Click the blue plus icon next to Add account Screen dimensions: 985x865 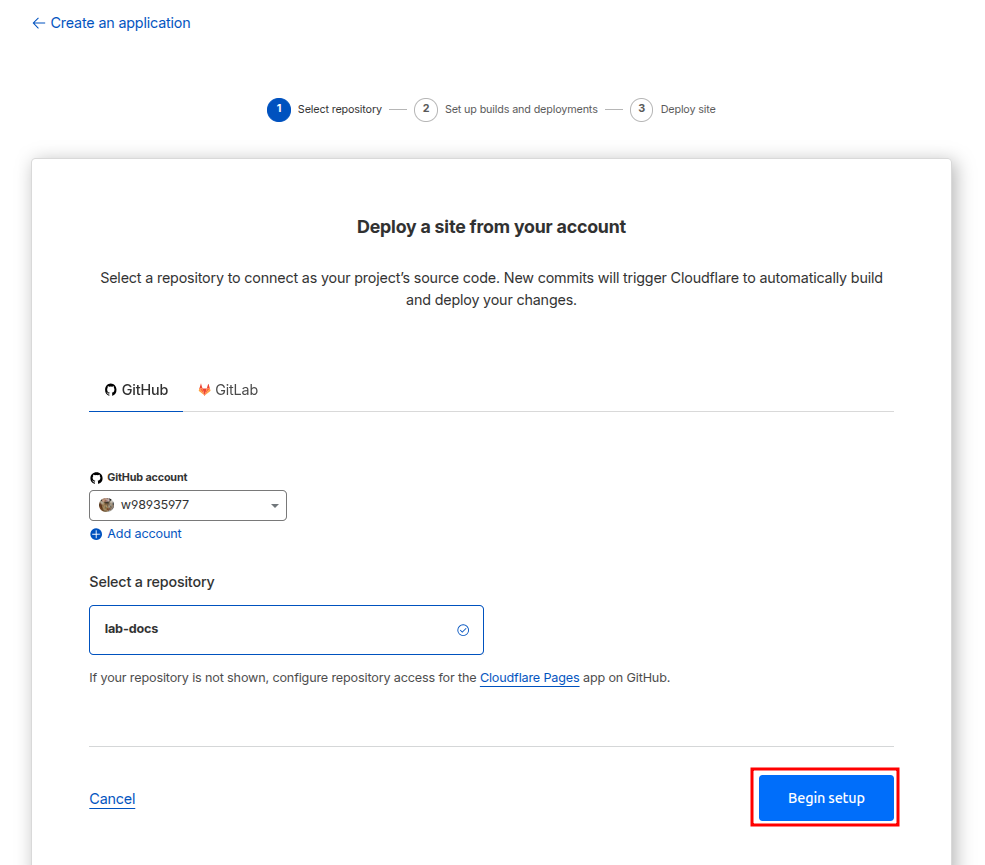click(95, 534)
